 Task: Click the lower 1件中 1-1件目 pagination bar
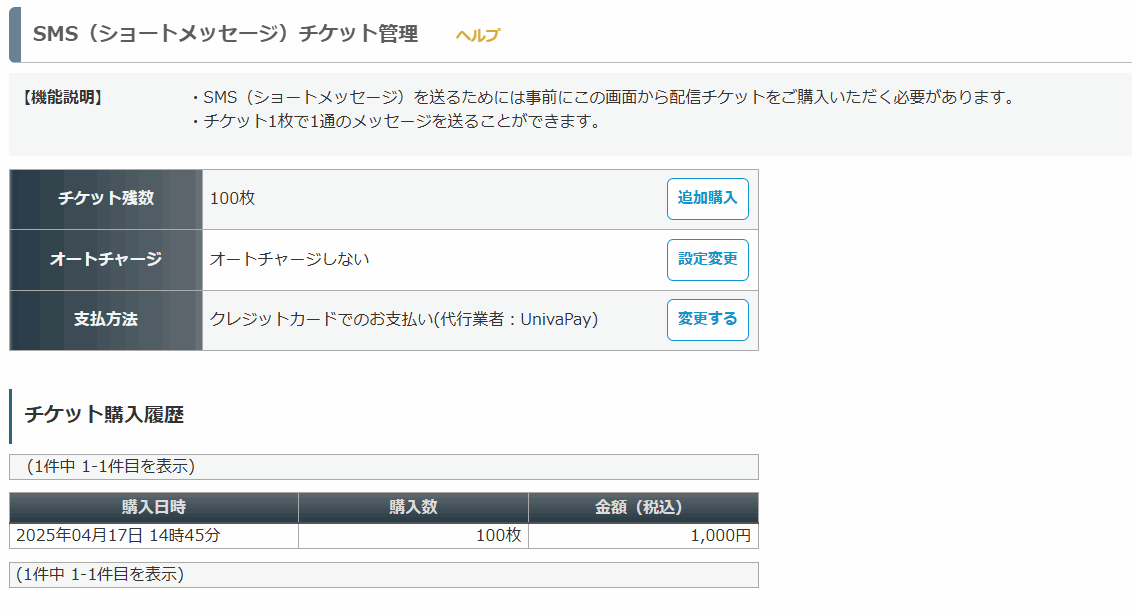coord(383,575)
